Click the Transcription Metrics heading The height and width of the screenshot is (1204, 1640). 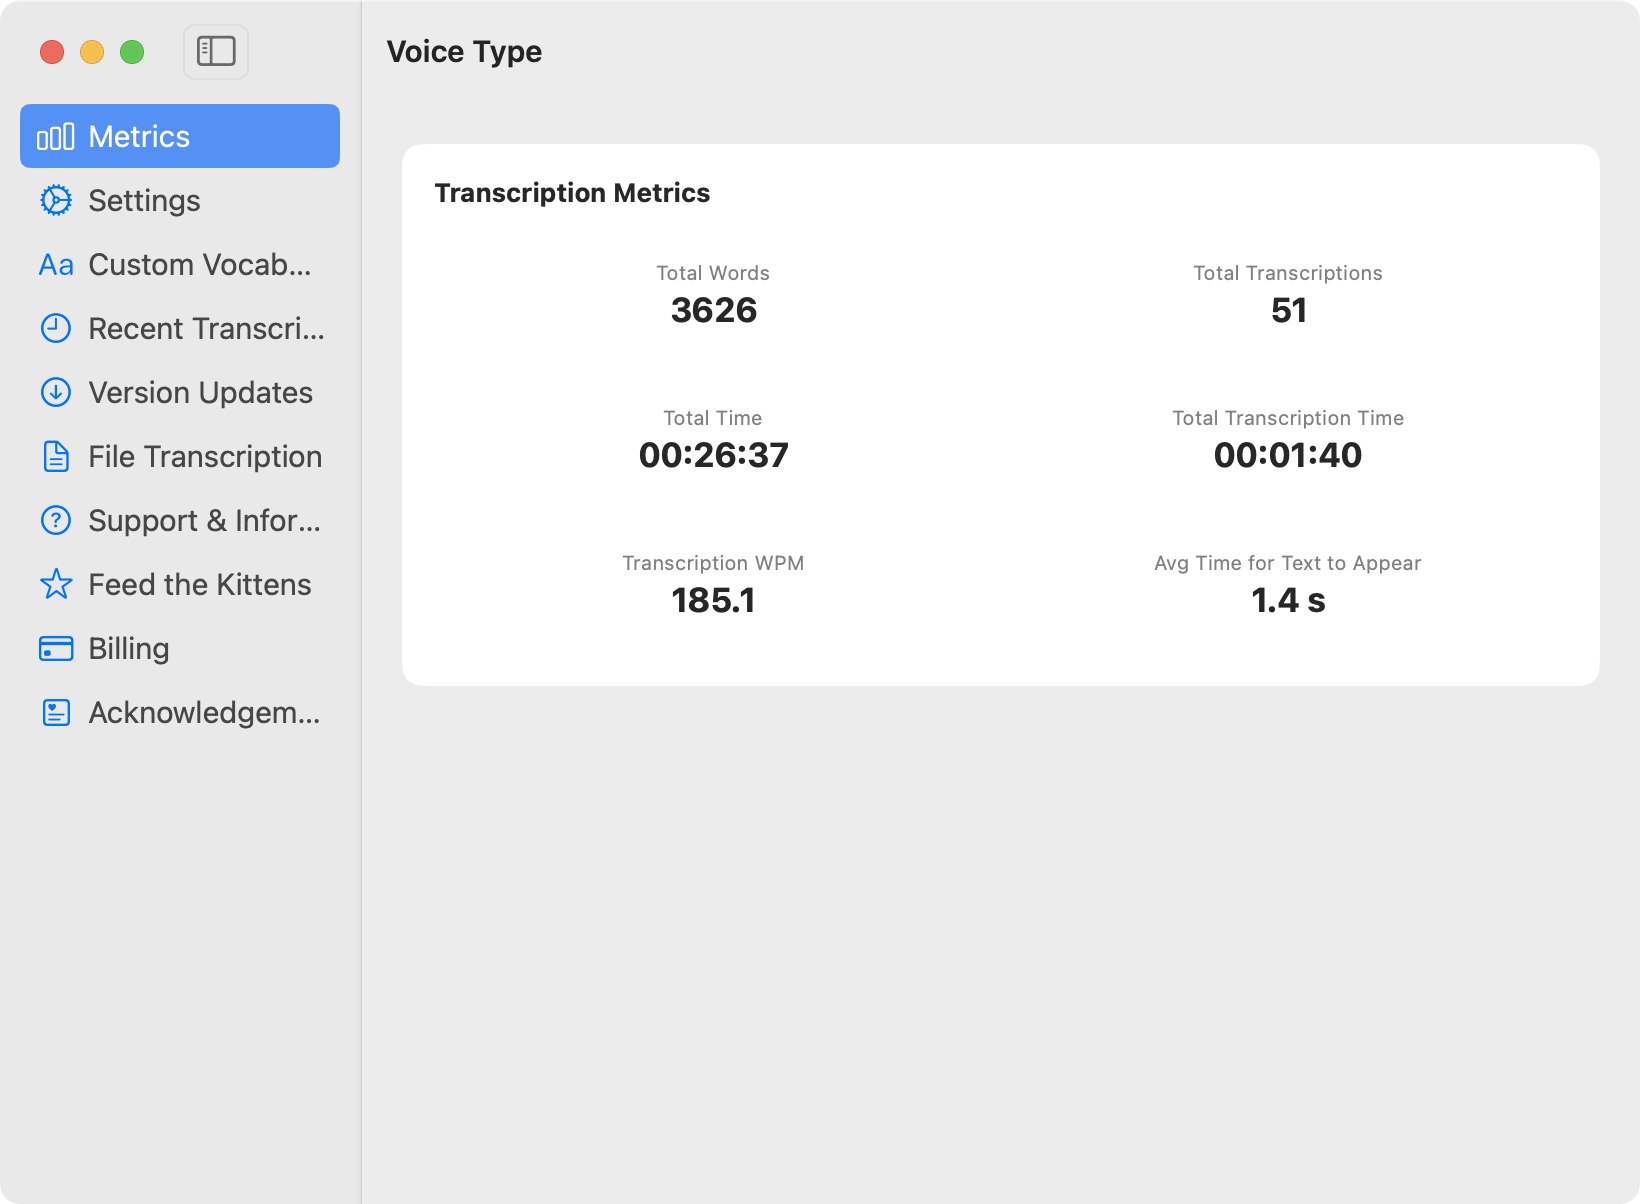coord(572,193)
